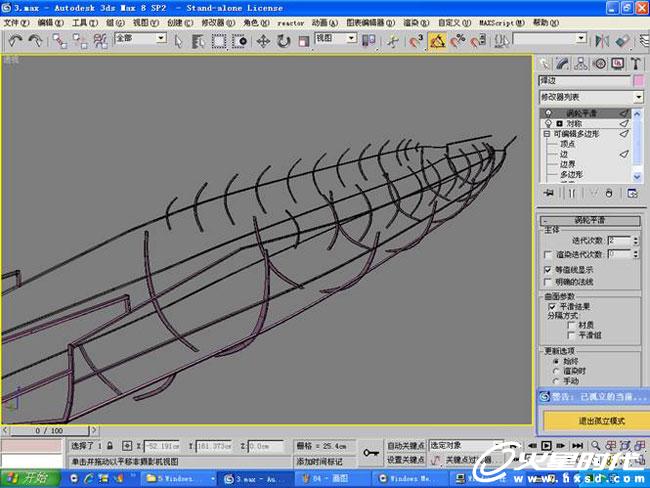The width and height of the screenshot is (650, 488).
Task: Click the Windows 开始 Start button
Action: (x=30, y=478)
